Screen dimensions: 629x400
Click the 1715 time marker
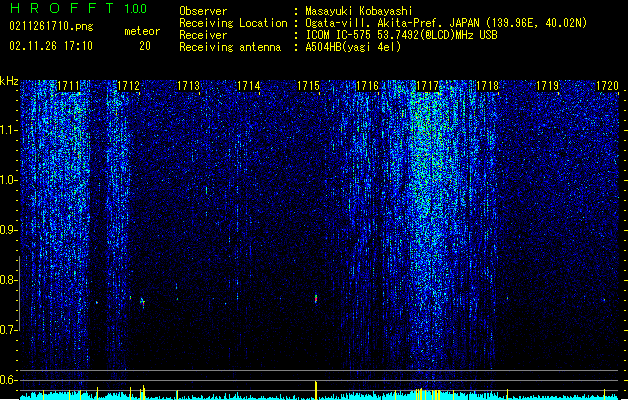(308, 86)
